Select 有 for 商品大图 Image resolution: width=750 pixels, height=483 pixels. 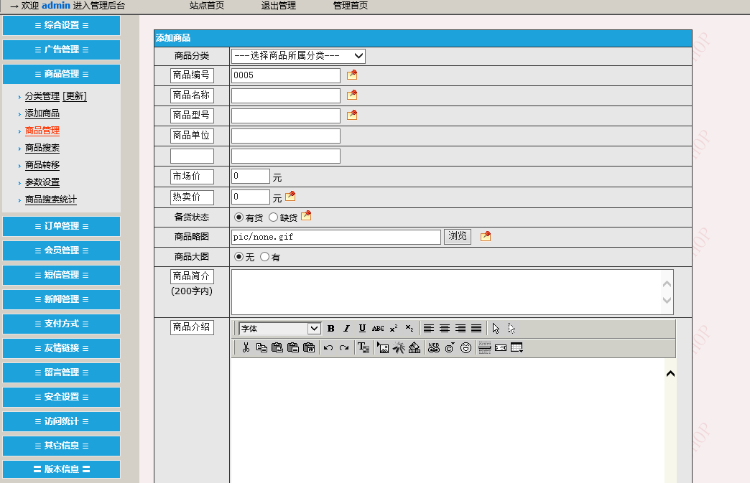point(265,256)
